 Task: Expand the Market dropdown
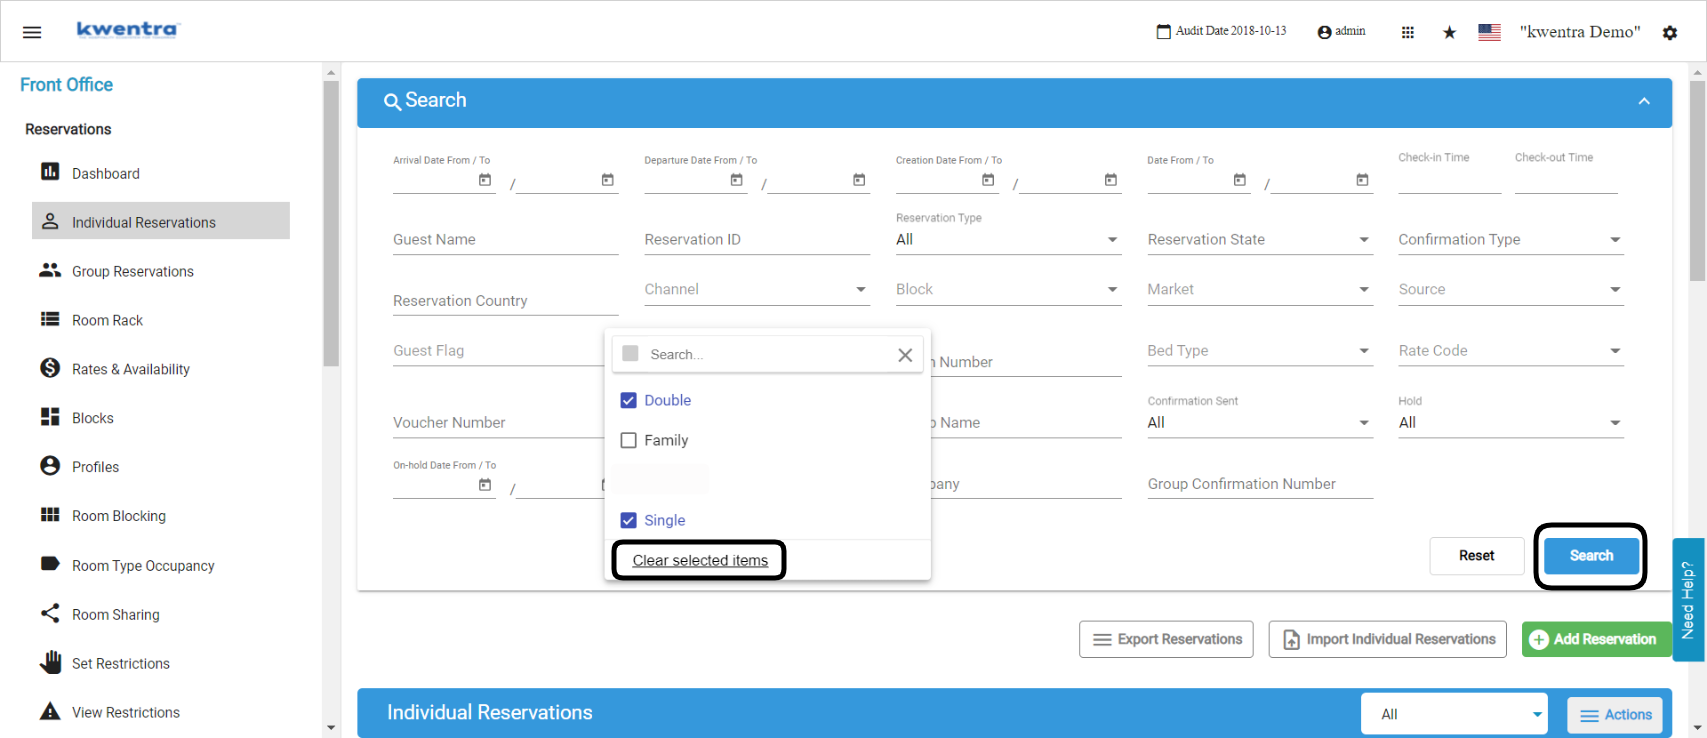pos(1260,290)
